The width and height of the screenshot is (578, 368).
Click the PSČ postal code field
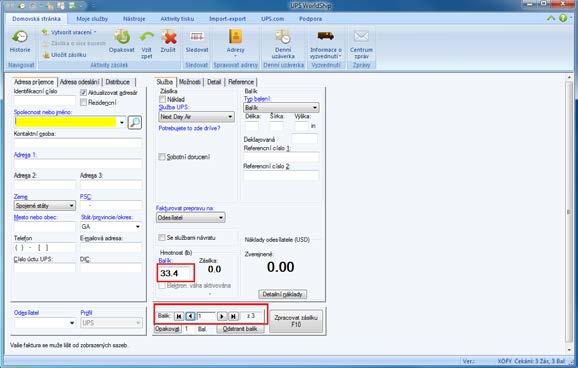coord(111,205)
